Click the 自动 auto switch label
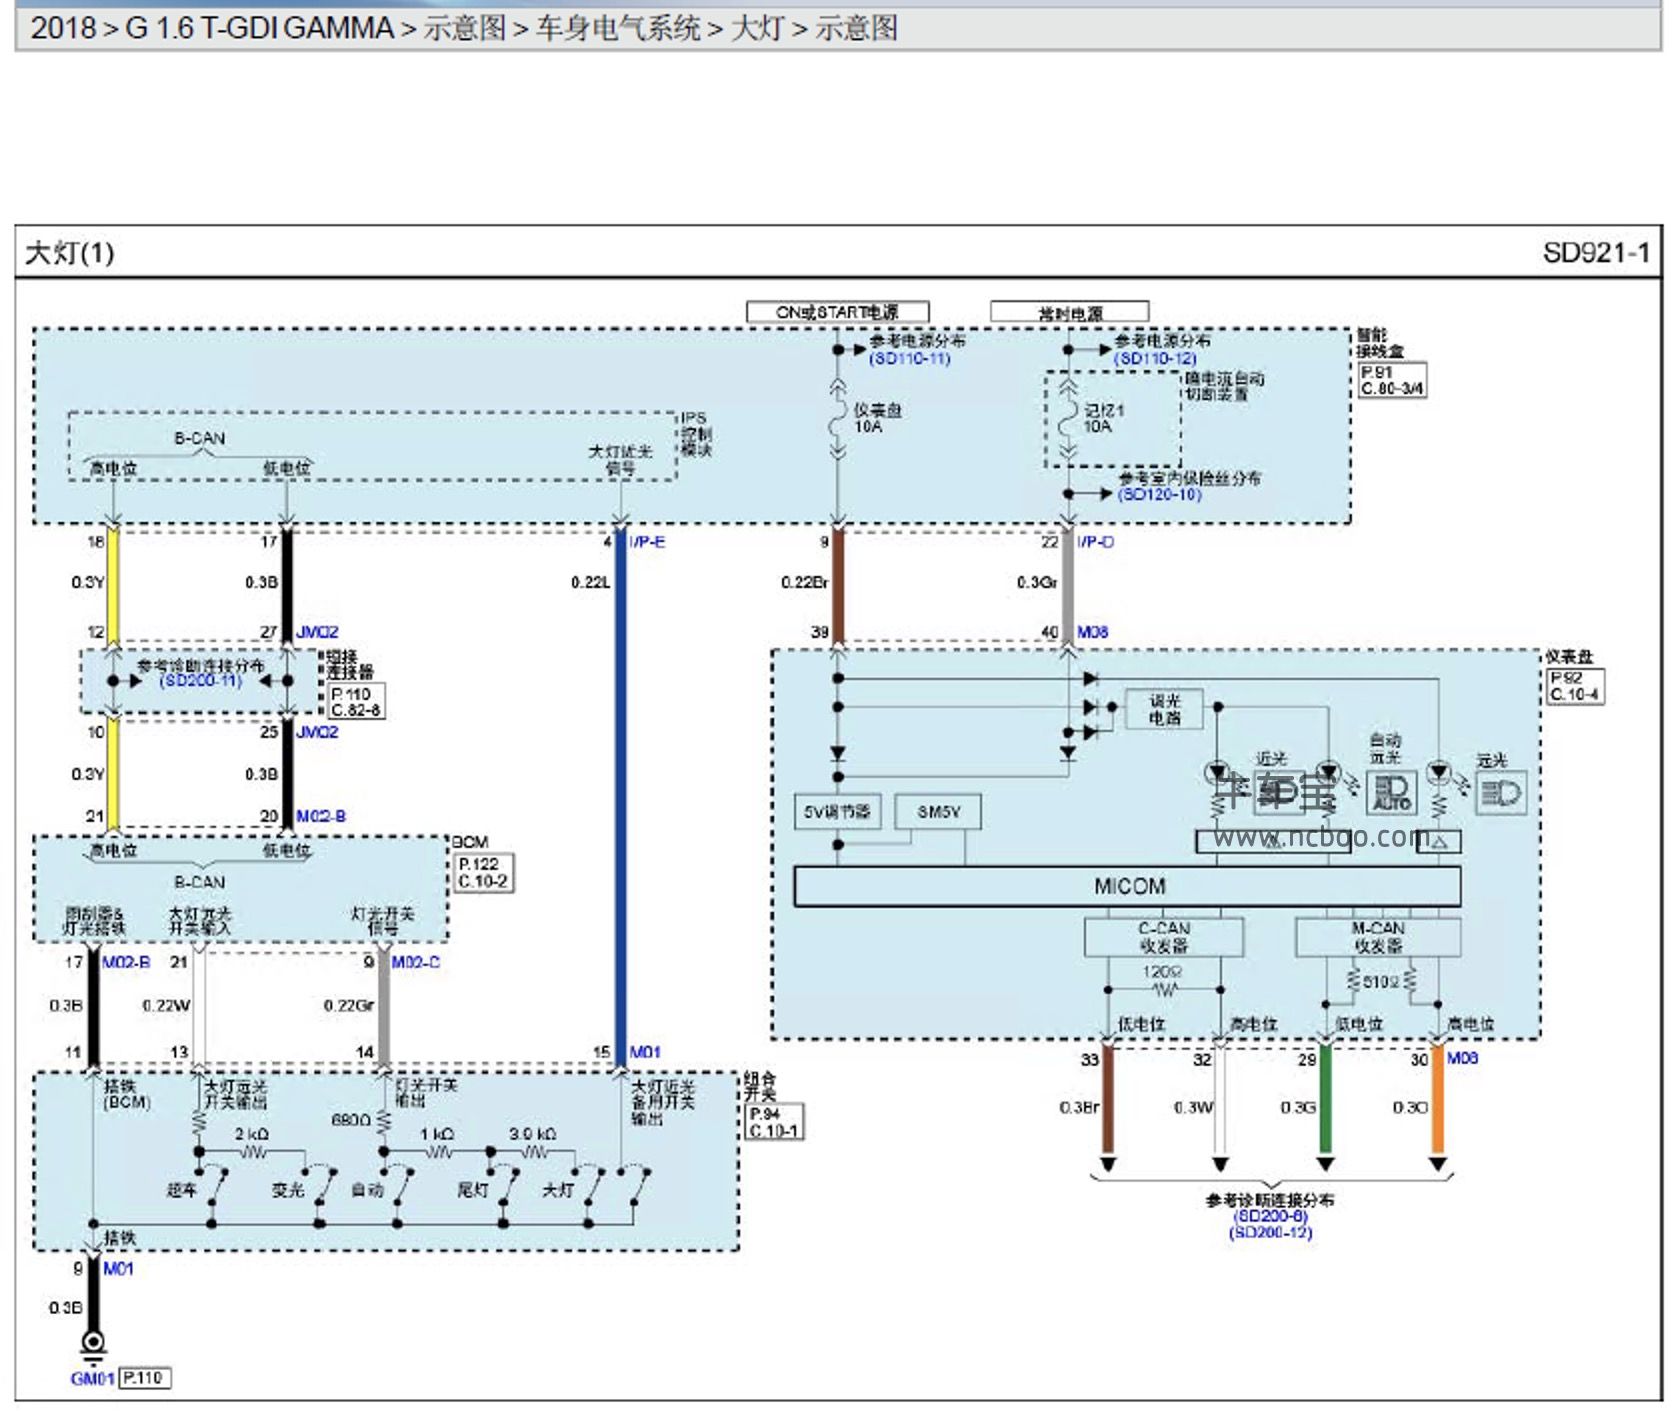 click(x=367, y=1190)
